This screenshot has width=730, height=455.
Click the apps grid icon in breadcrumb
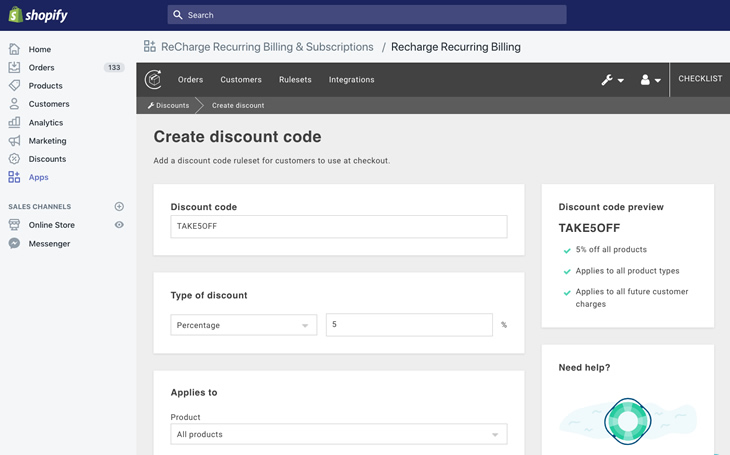tap(149, 46)
